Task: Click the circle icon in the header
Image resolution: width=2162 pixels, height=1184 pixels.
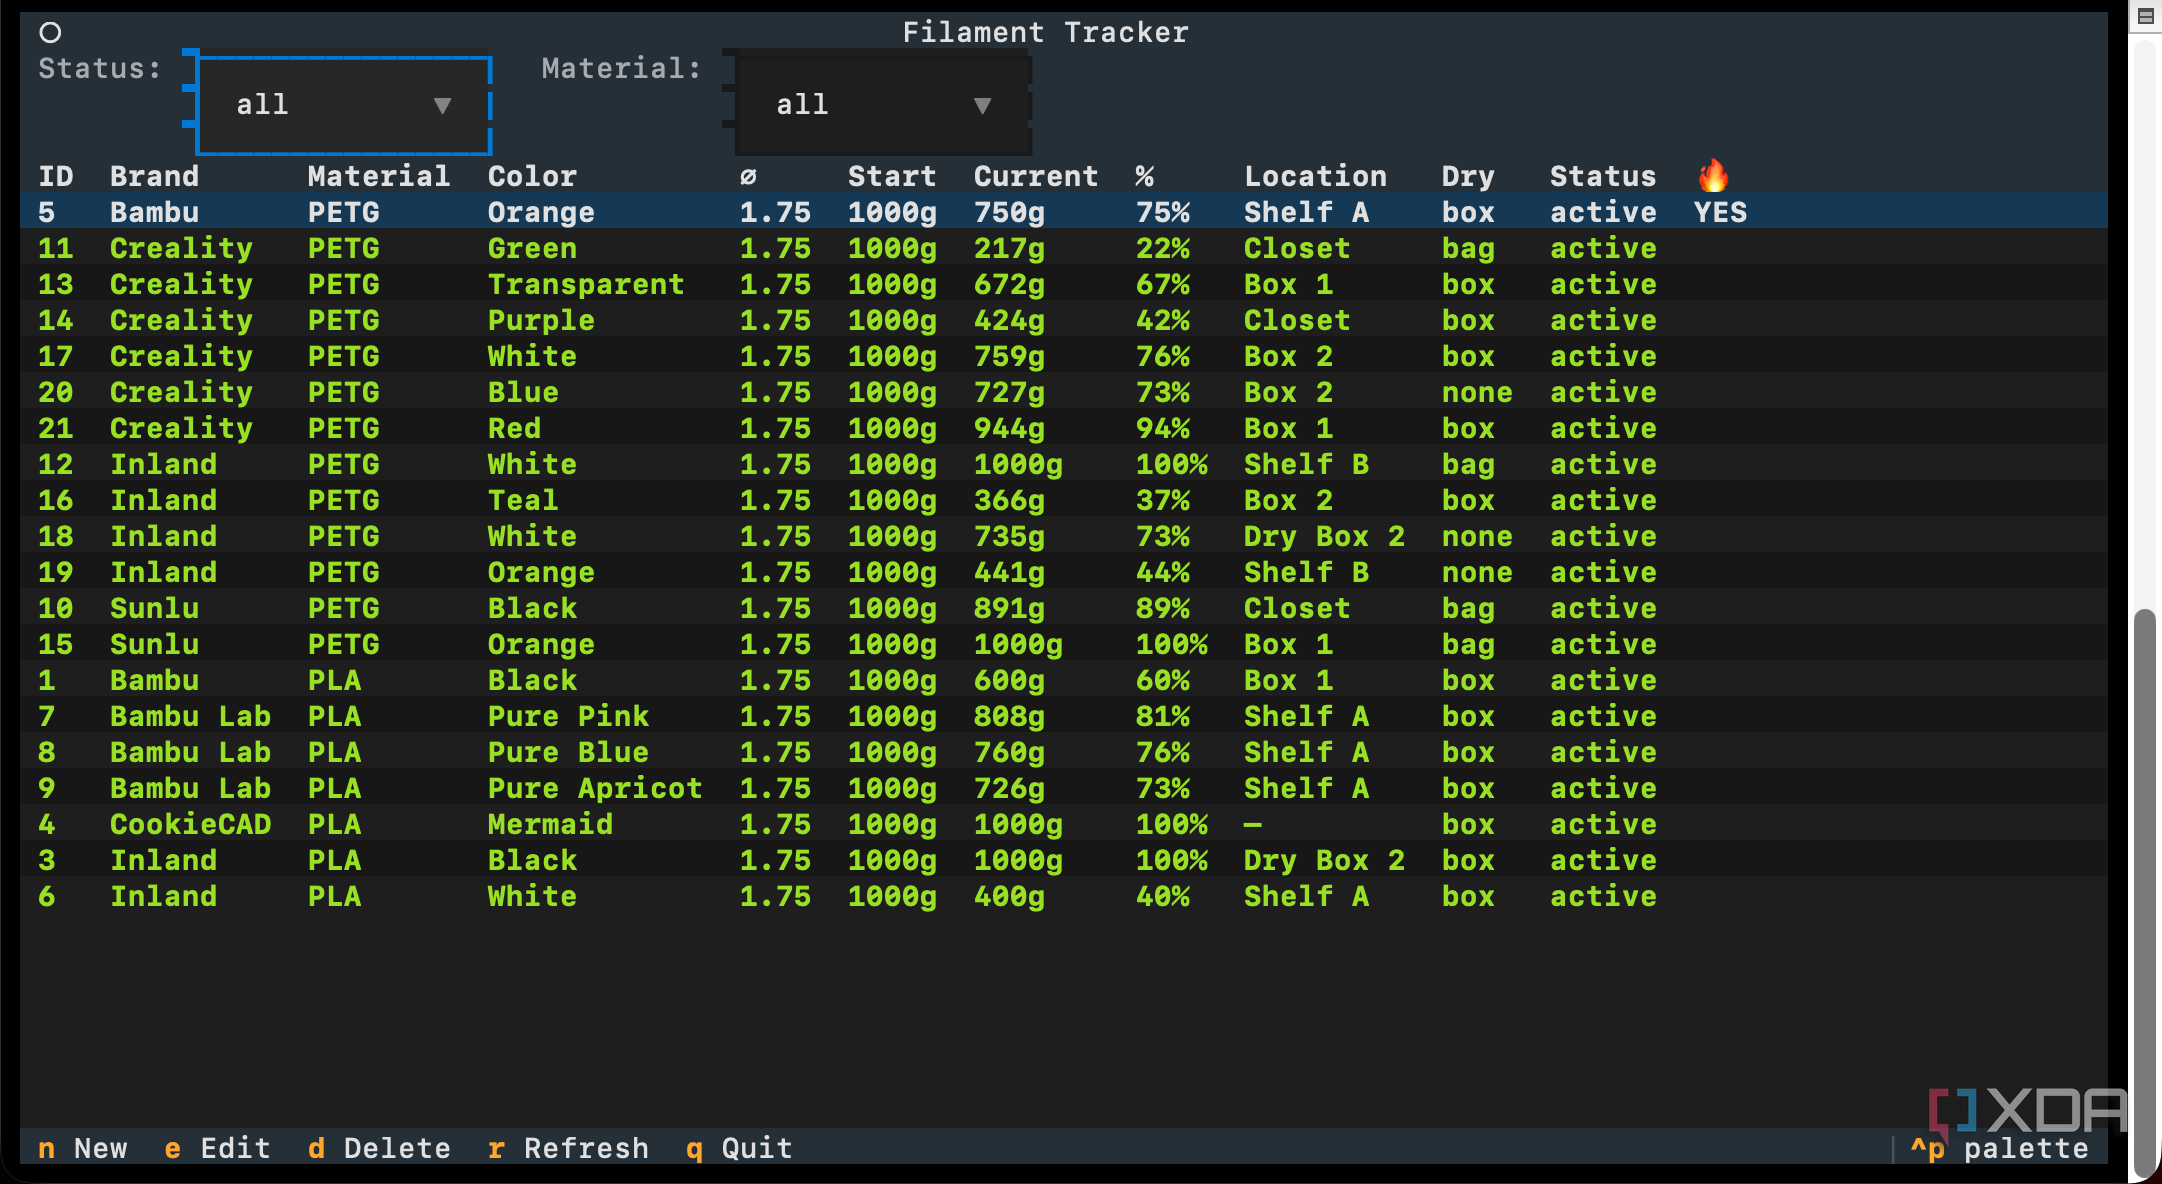Action: pyautogui.click(x=50, y=33)
